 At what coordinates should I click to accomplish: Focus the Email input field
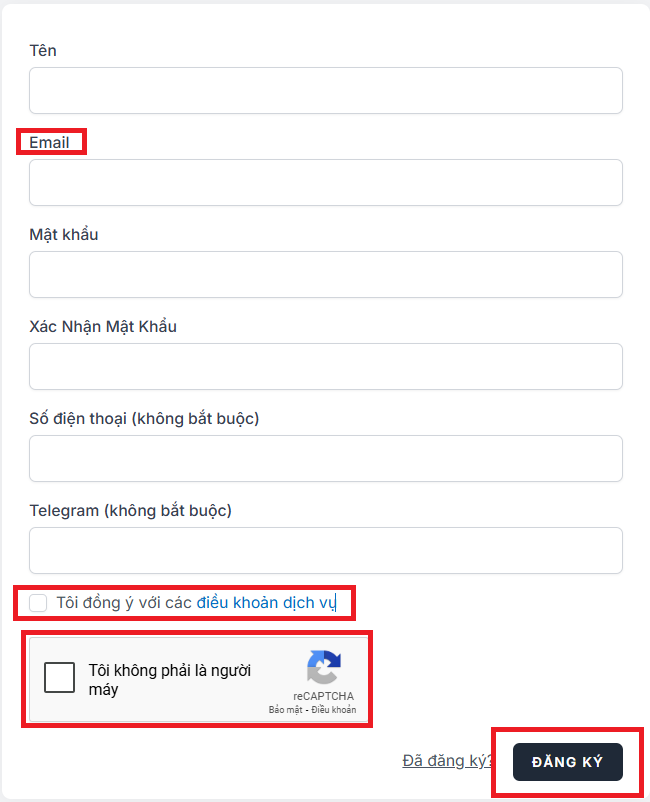tap(326, 183)
